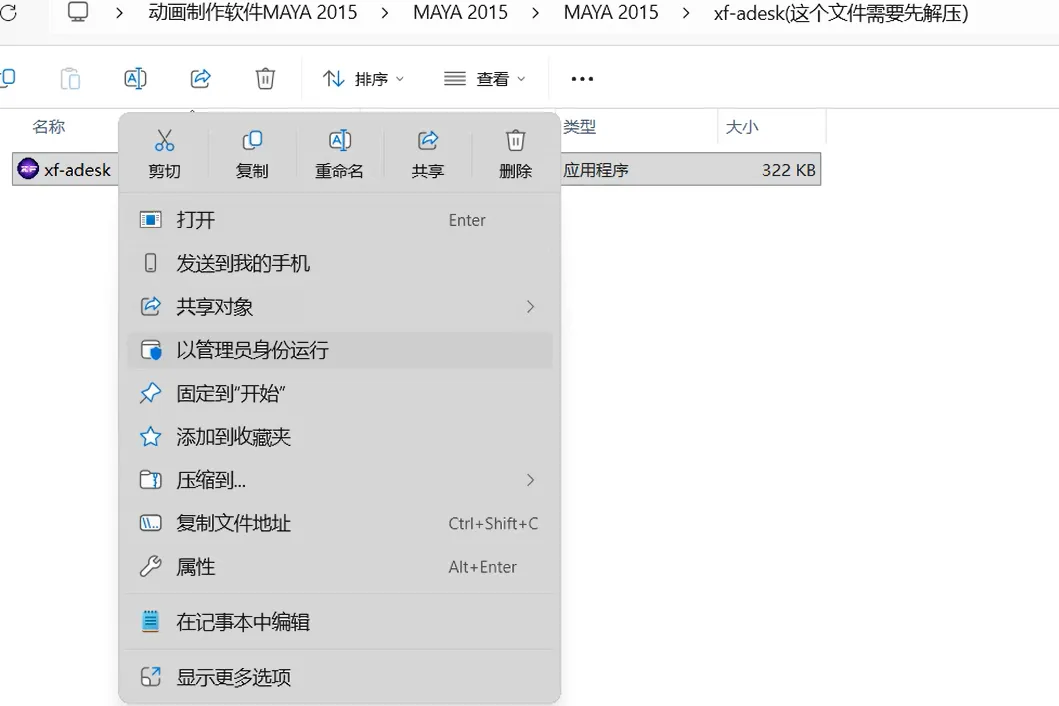Click the toolbar Delete trash icon

tap(265, 78)
